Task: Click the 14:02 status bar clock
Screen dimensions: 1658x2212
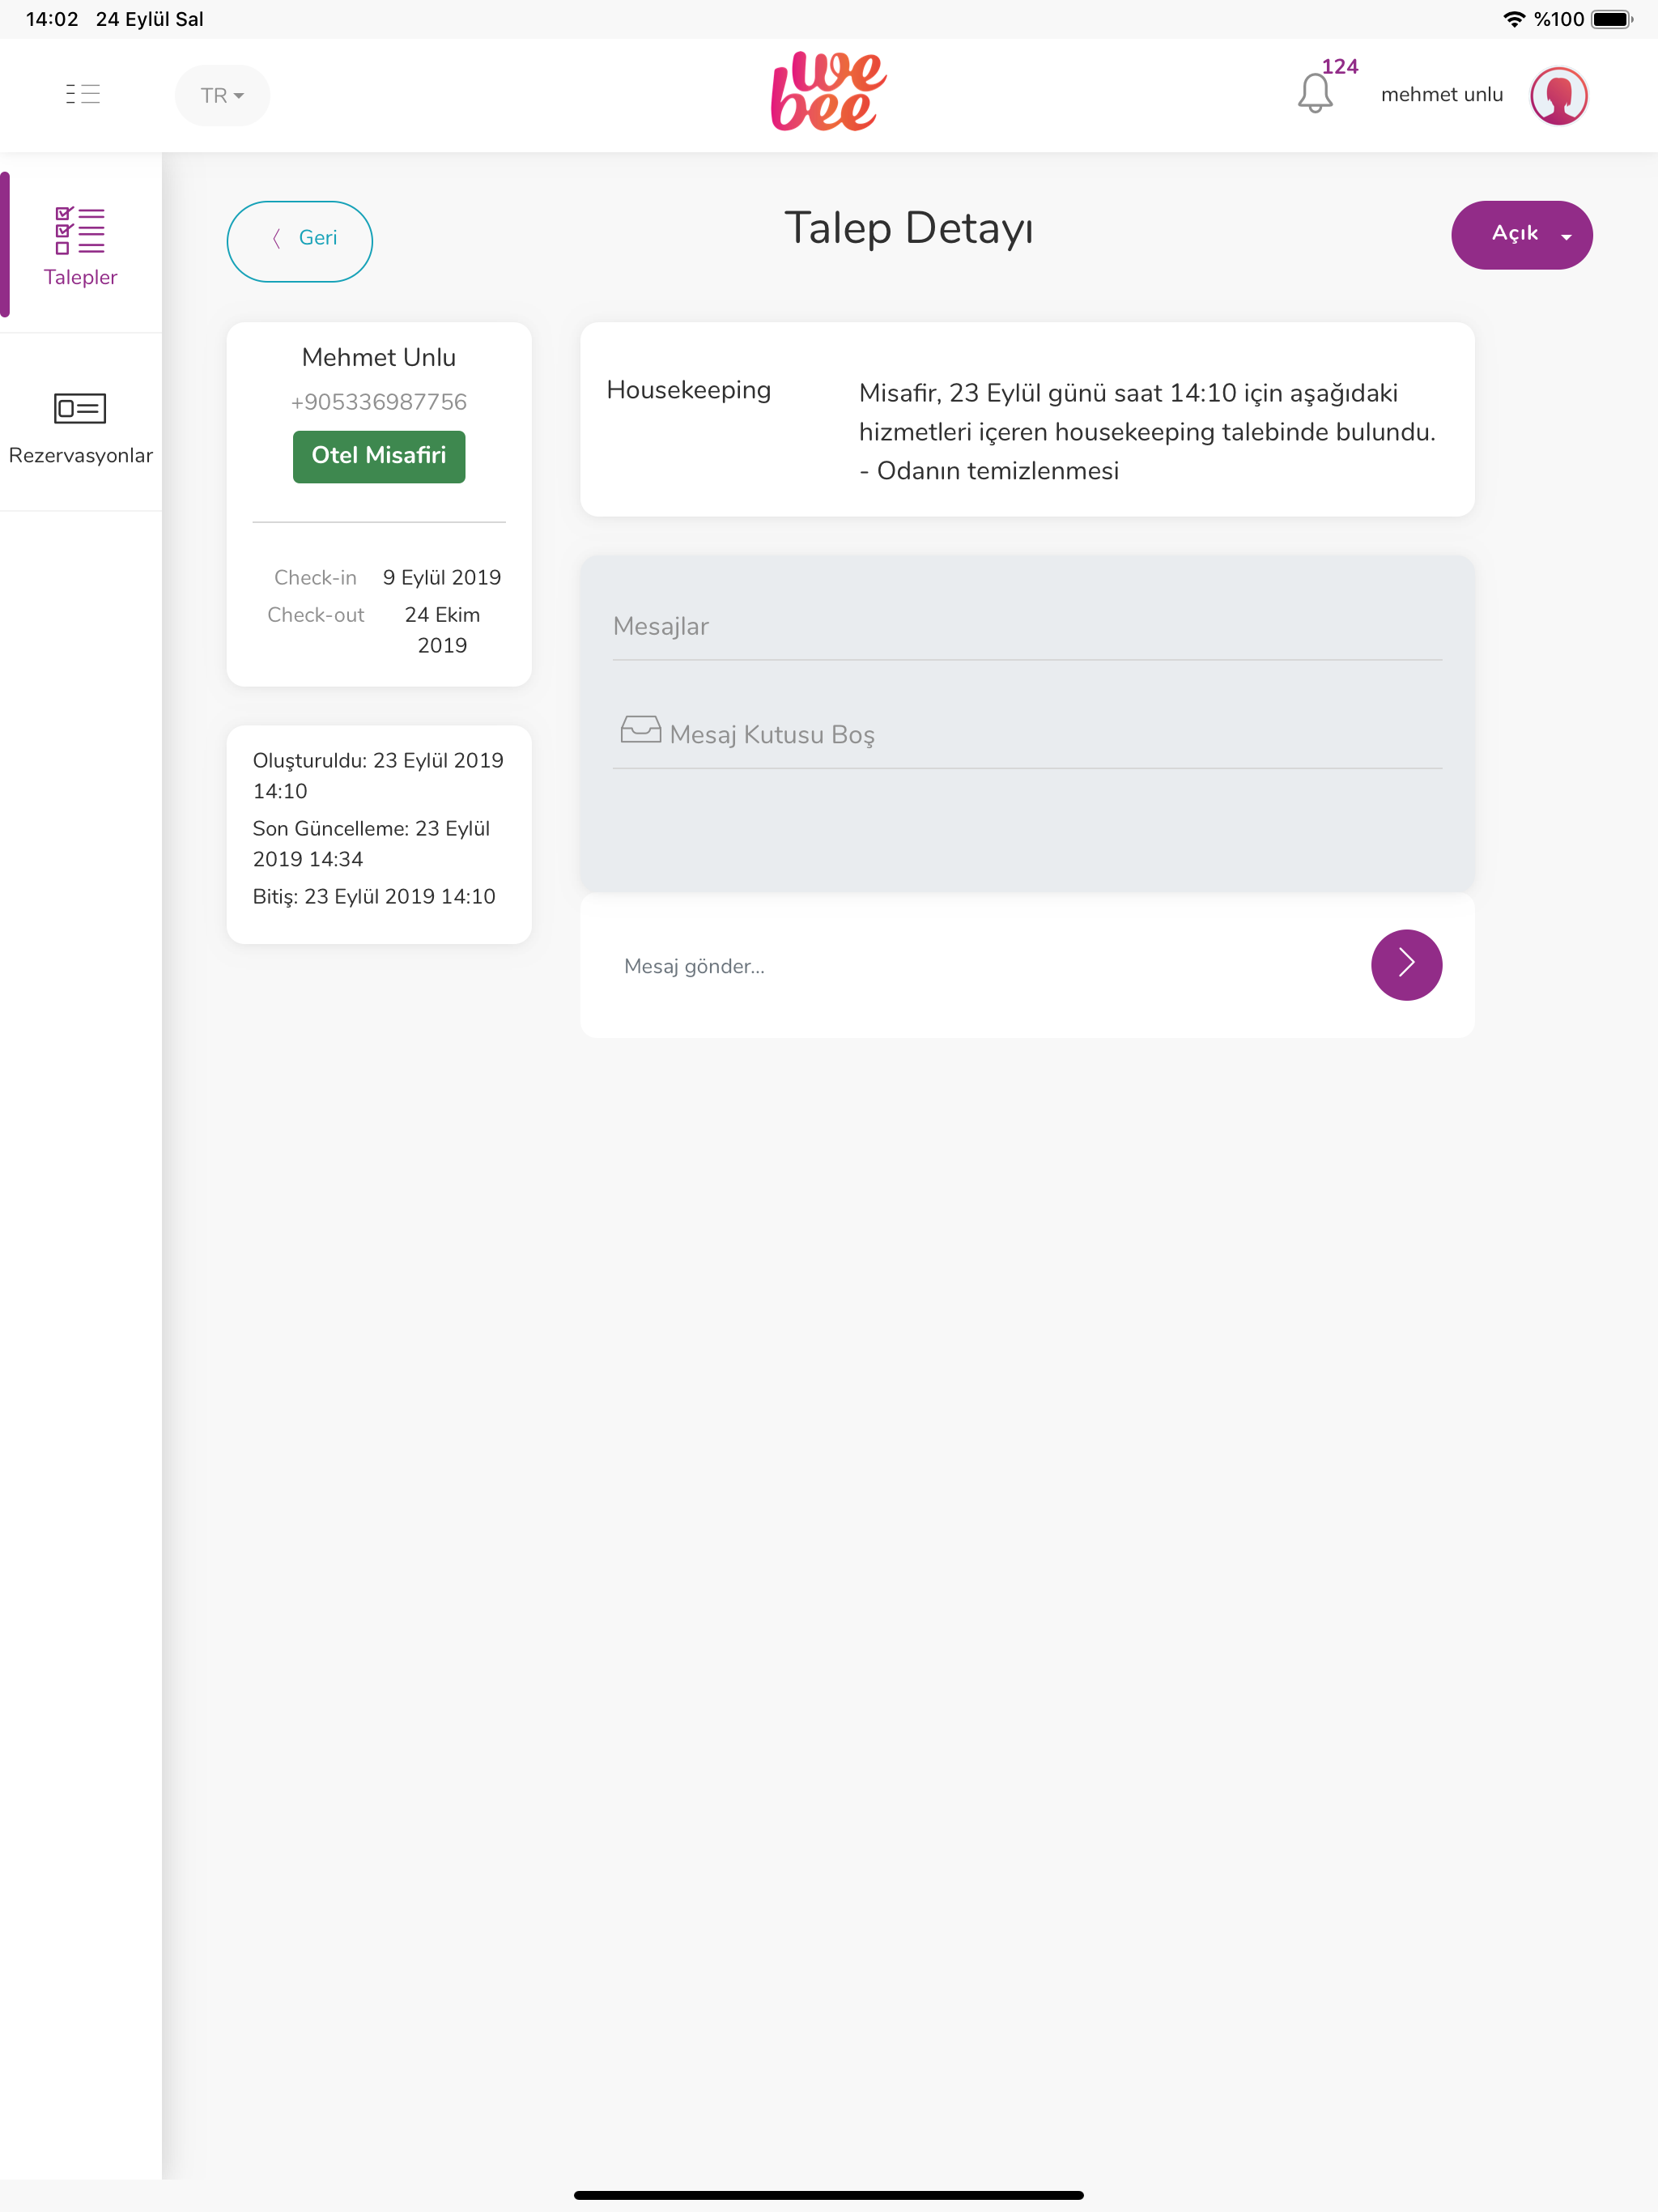Action: click(52, 19)
